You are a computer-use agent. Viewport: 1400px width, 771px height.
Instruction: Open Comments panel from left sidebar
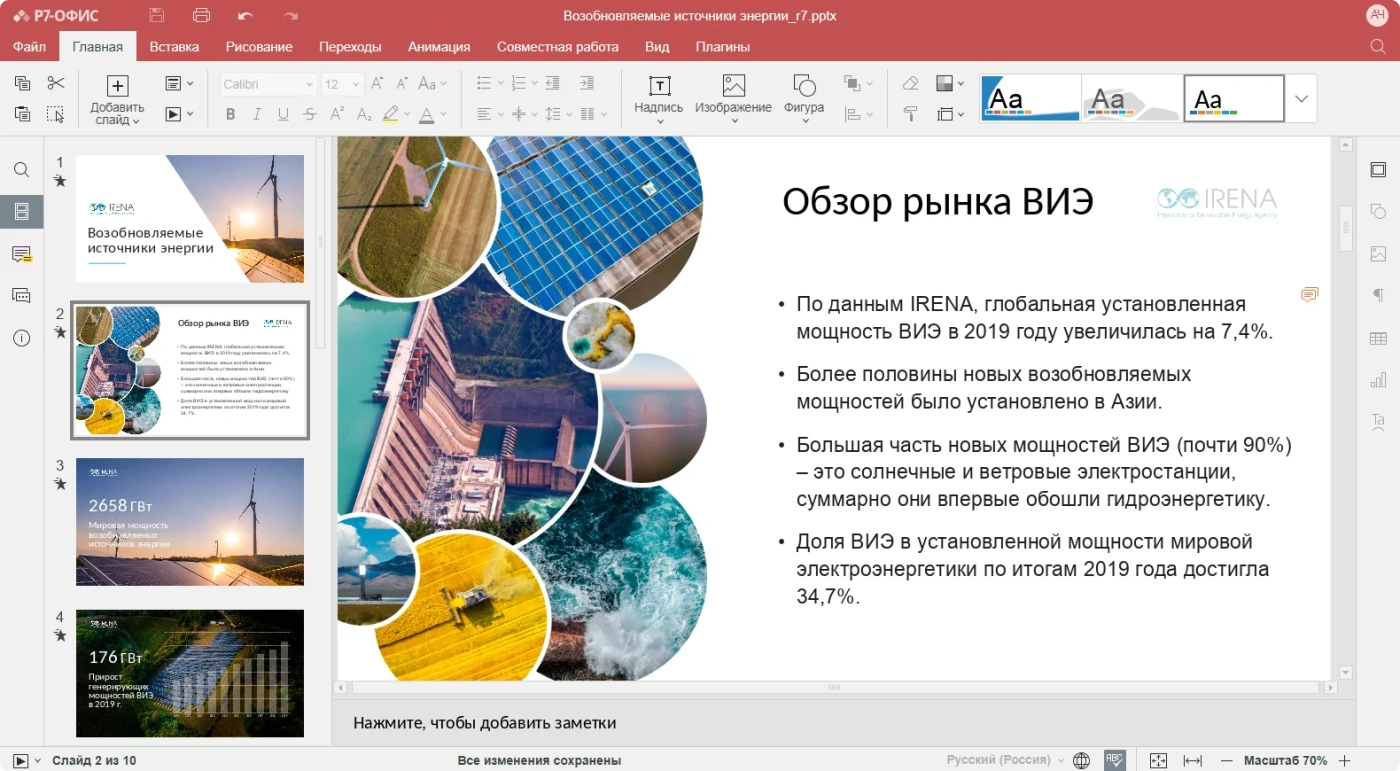coord(21,253)
